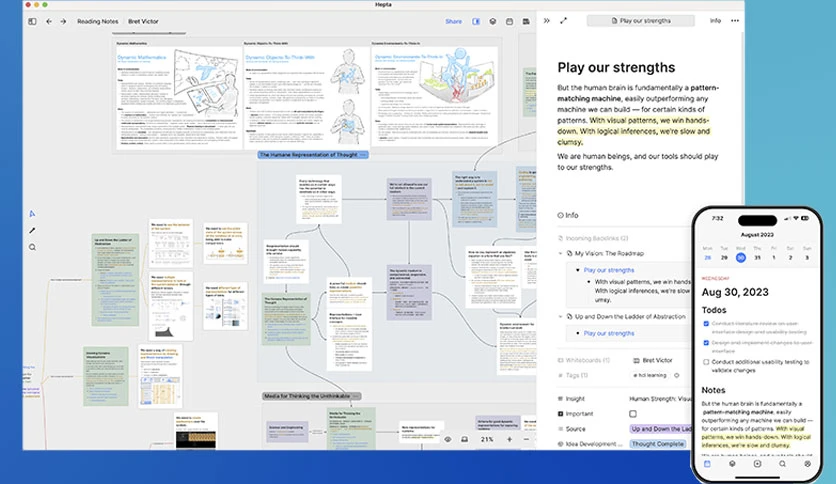Zoom in with the plus icon
Screen dimensions: 836x484
click(509, 439)
